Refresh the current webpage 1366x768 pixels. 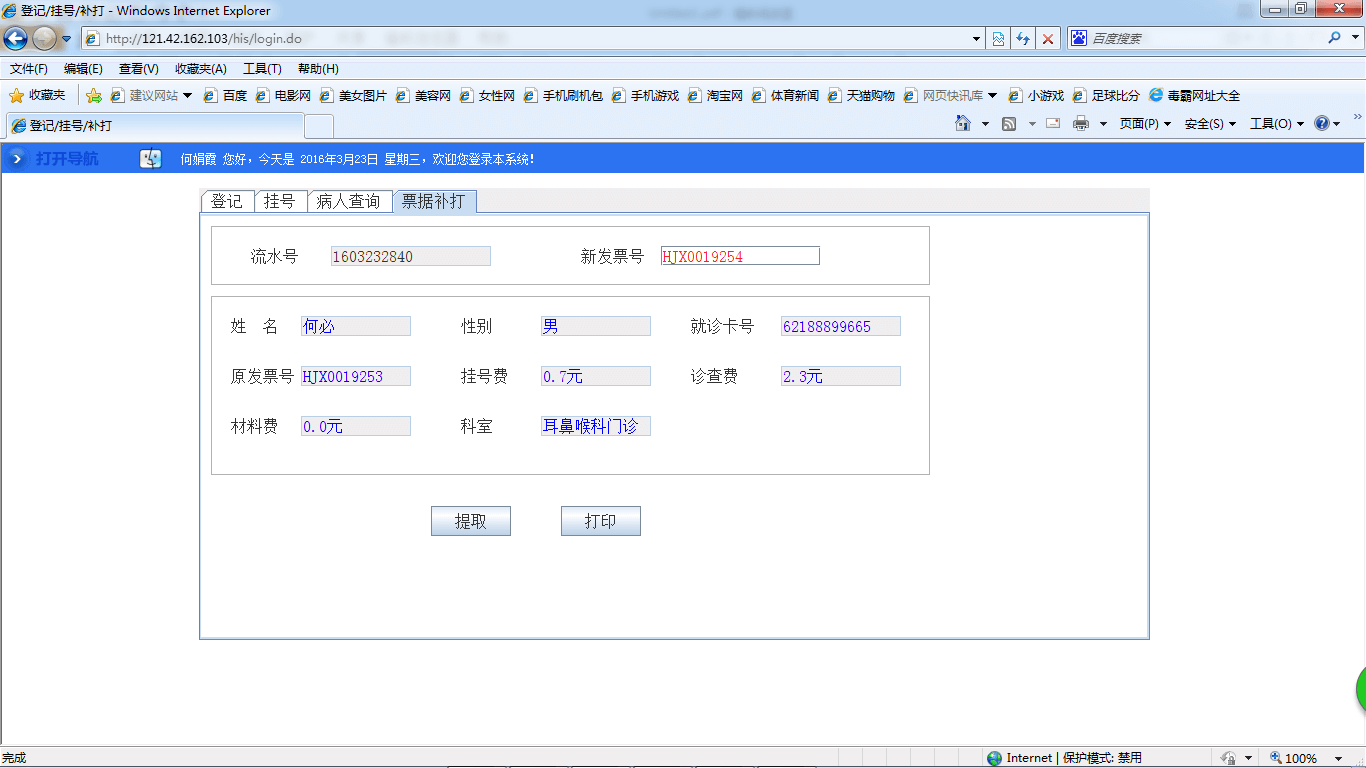pyautogui.click(x=1023, y=38)
